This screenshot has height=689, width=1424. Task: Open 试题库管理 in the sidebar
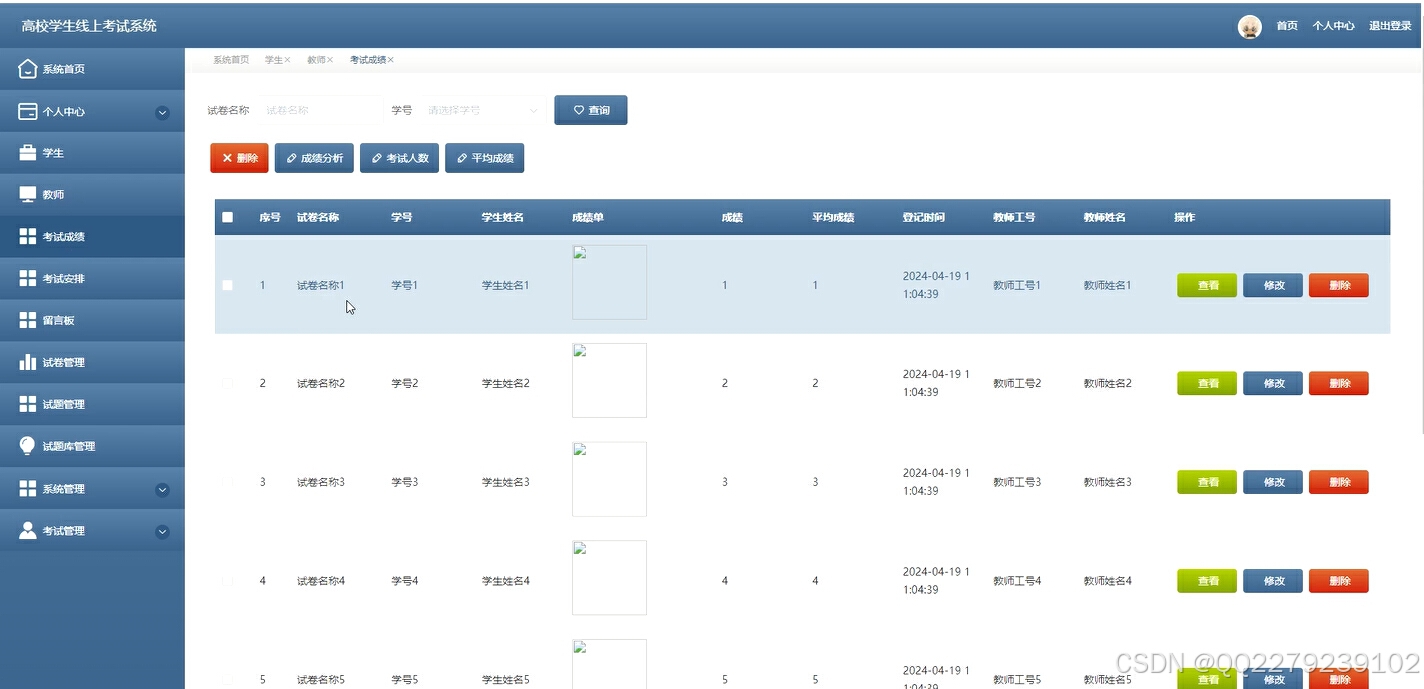[x=92, y=446]
